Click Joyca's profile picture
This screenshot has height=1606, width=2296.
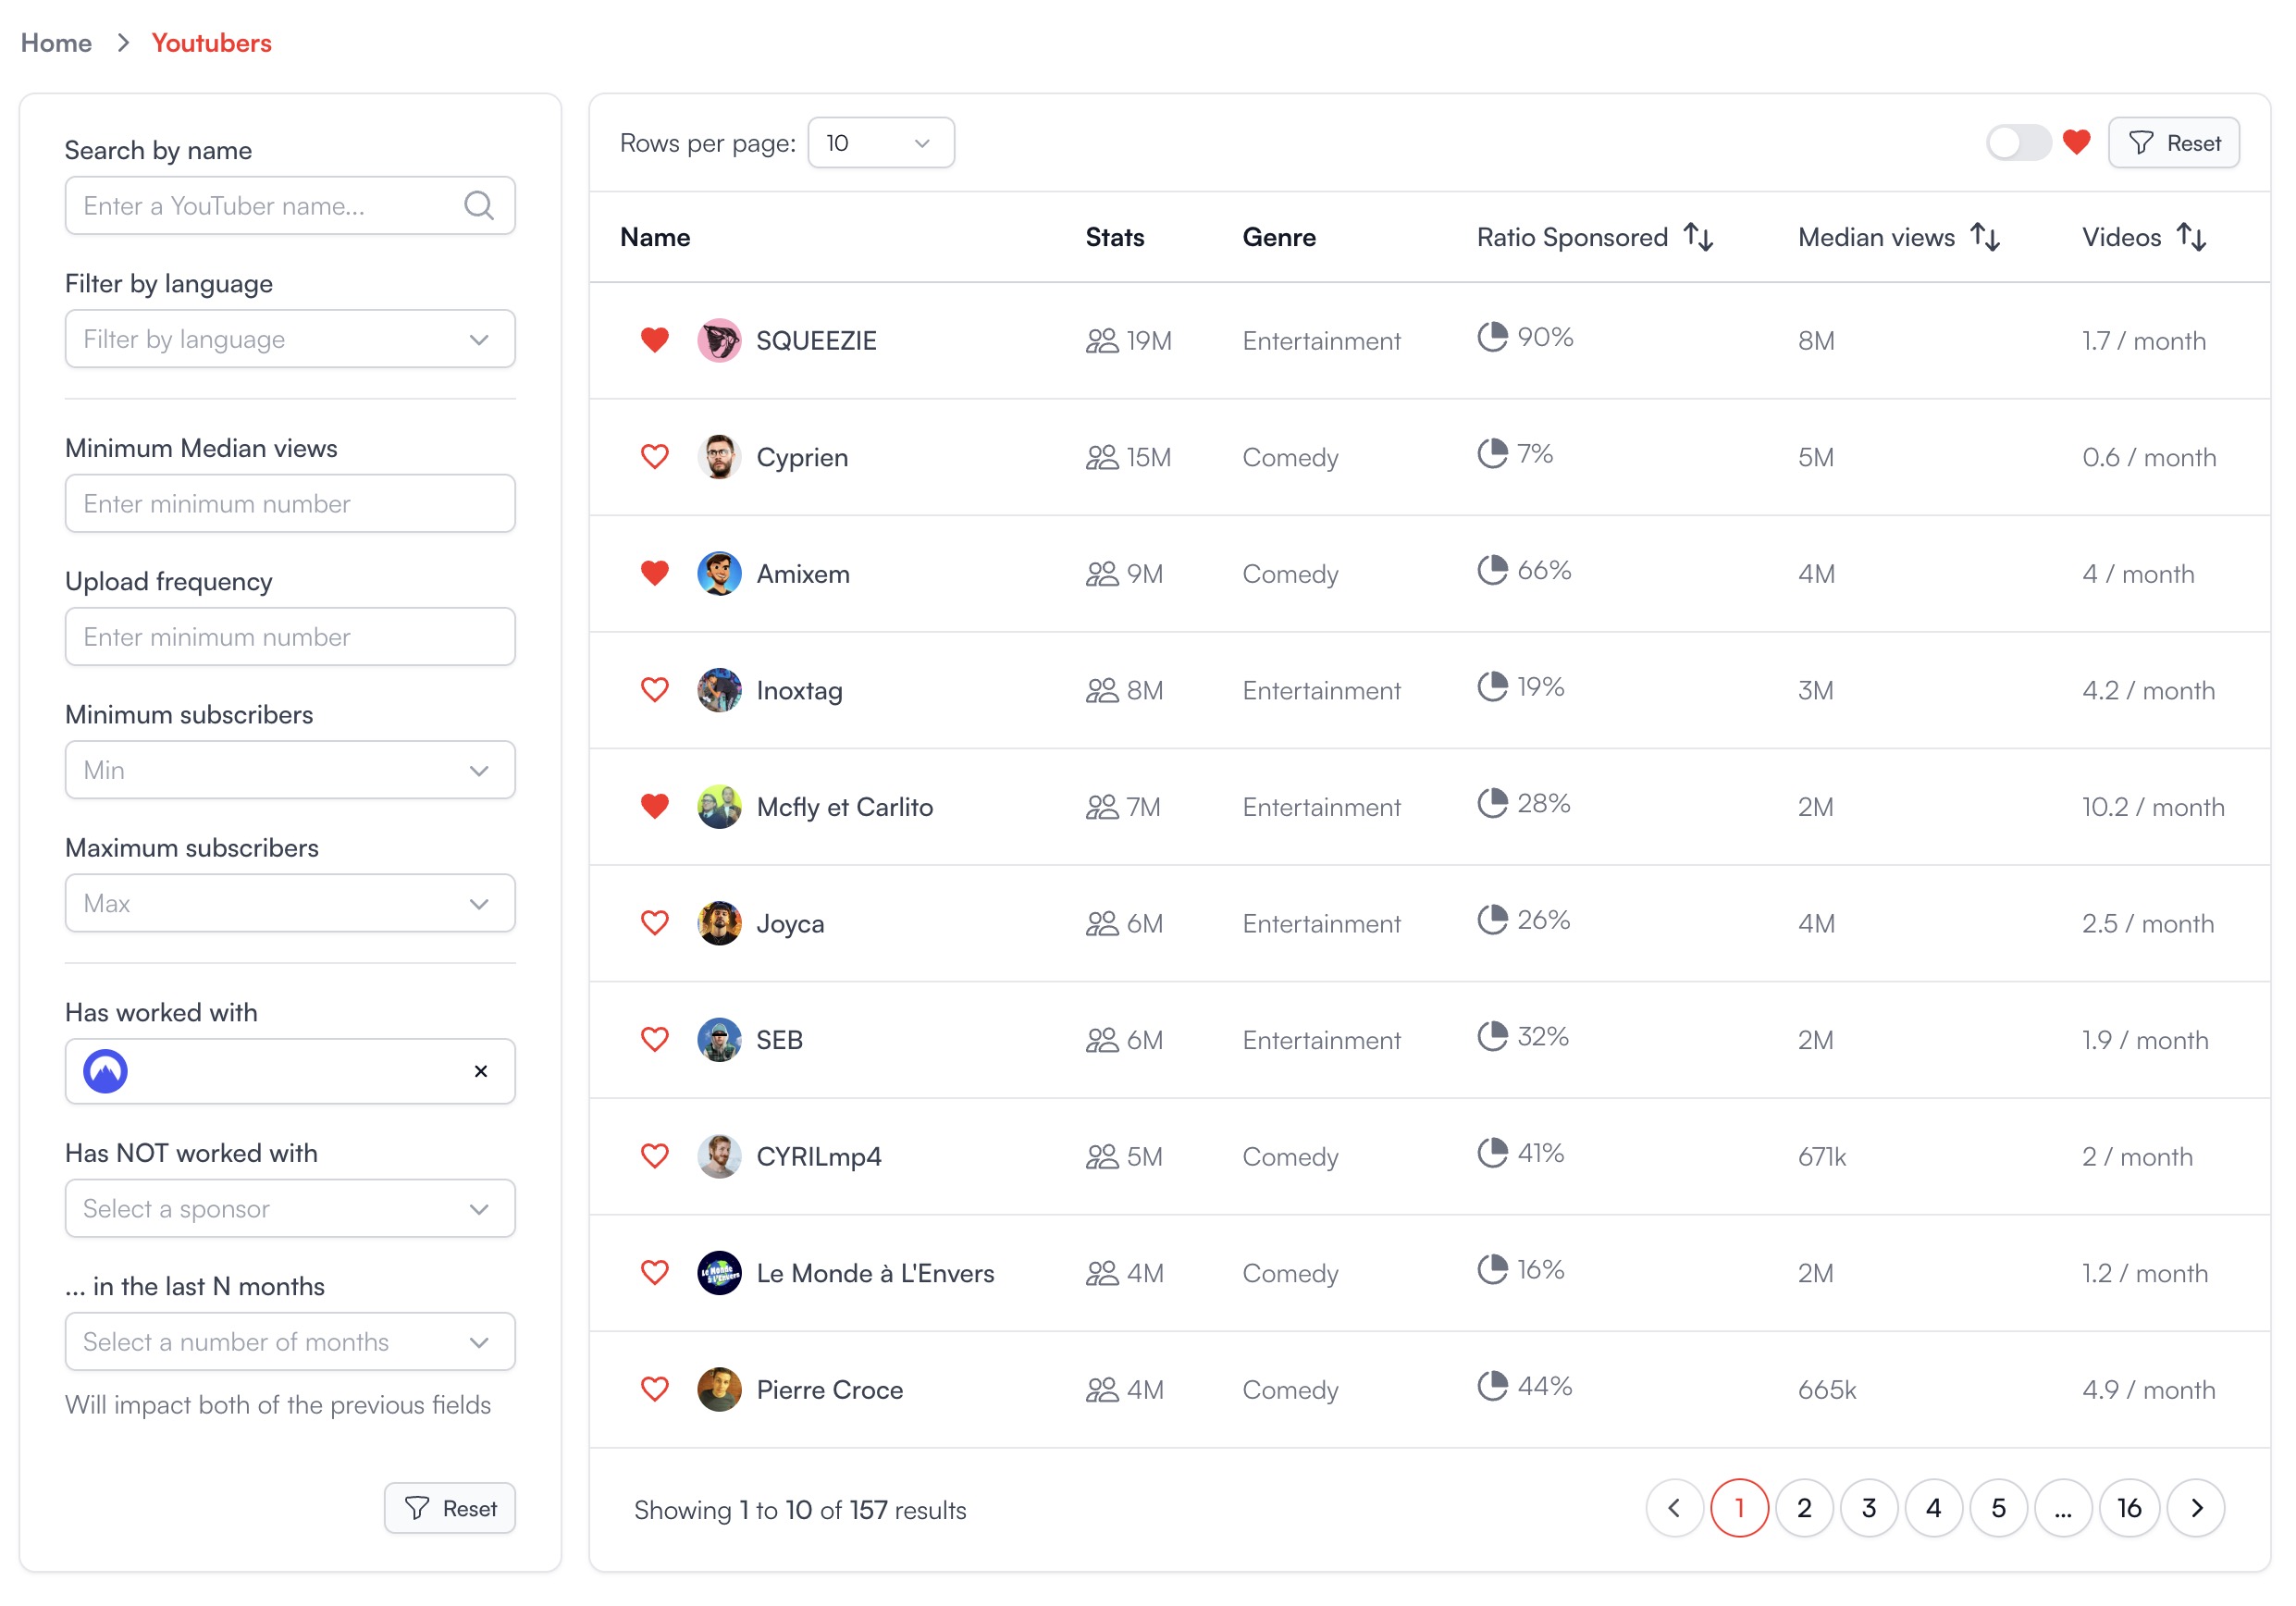pos(719,923)
